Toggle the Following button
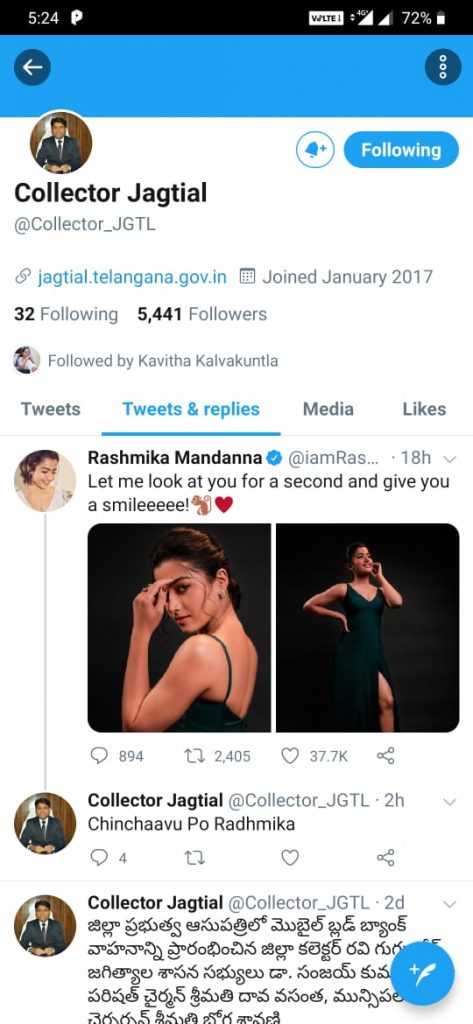Viewport: 473px width, 1024px height. point(401,150)
